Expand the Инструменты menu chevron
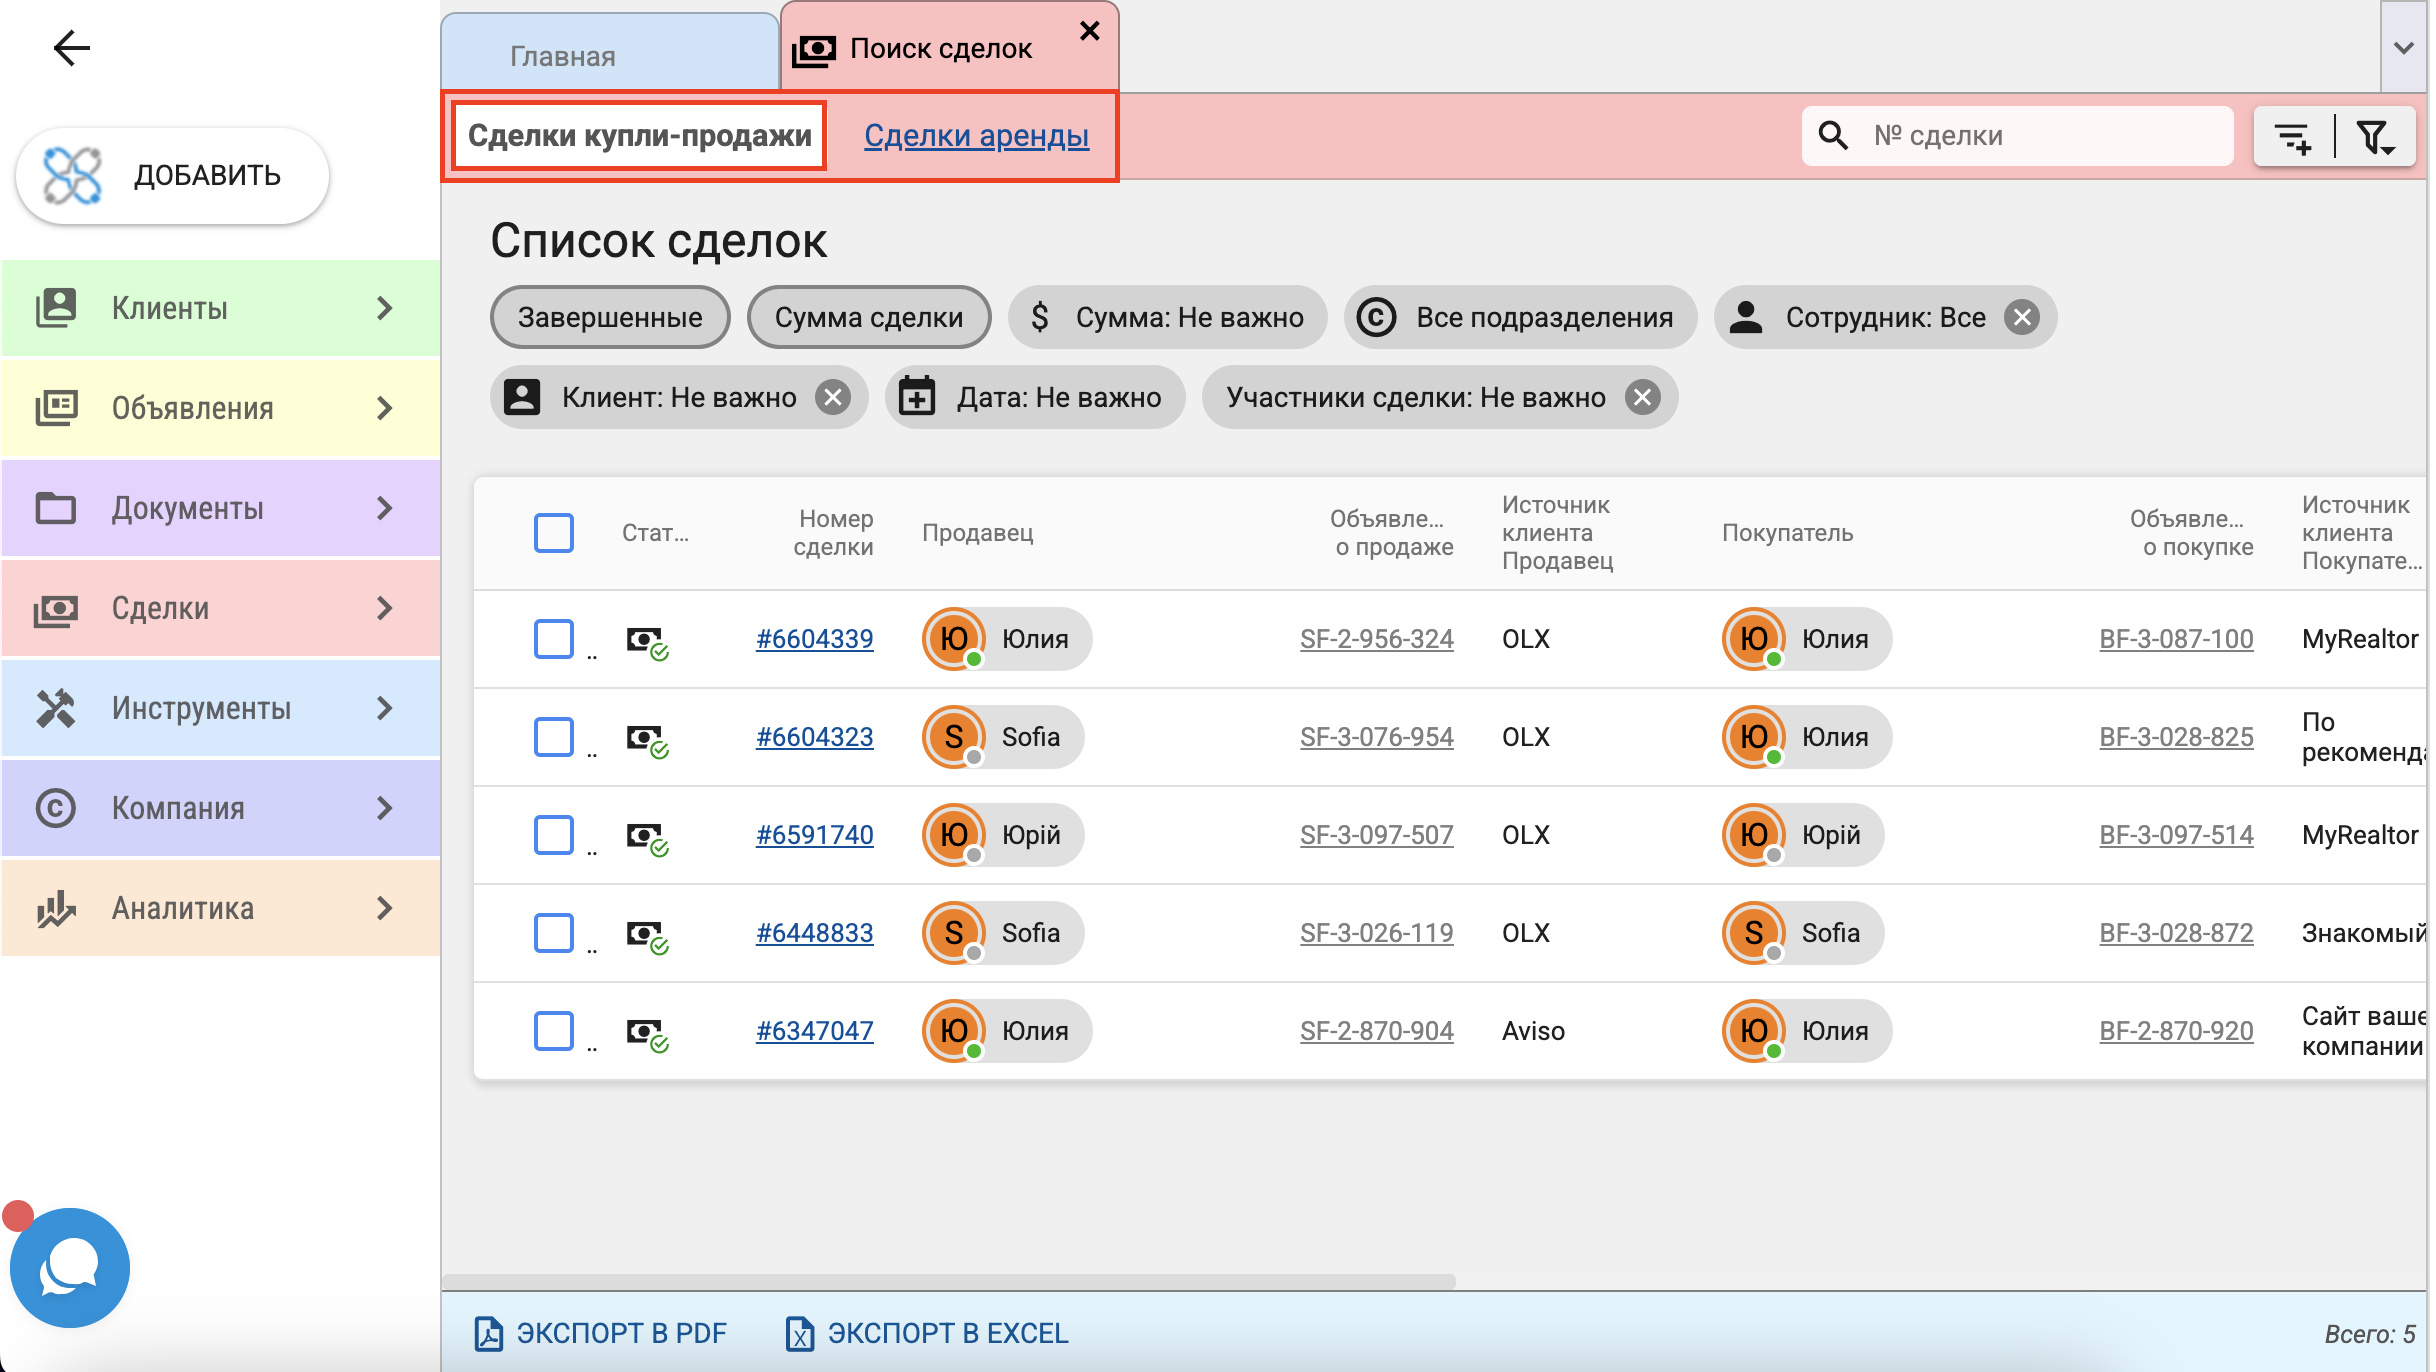The height and width of the screenshot is (1372, 2436). tap(385, 708)
